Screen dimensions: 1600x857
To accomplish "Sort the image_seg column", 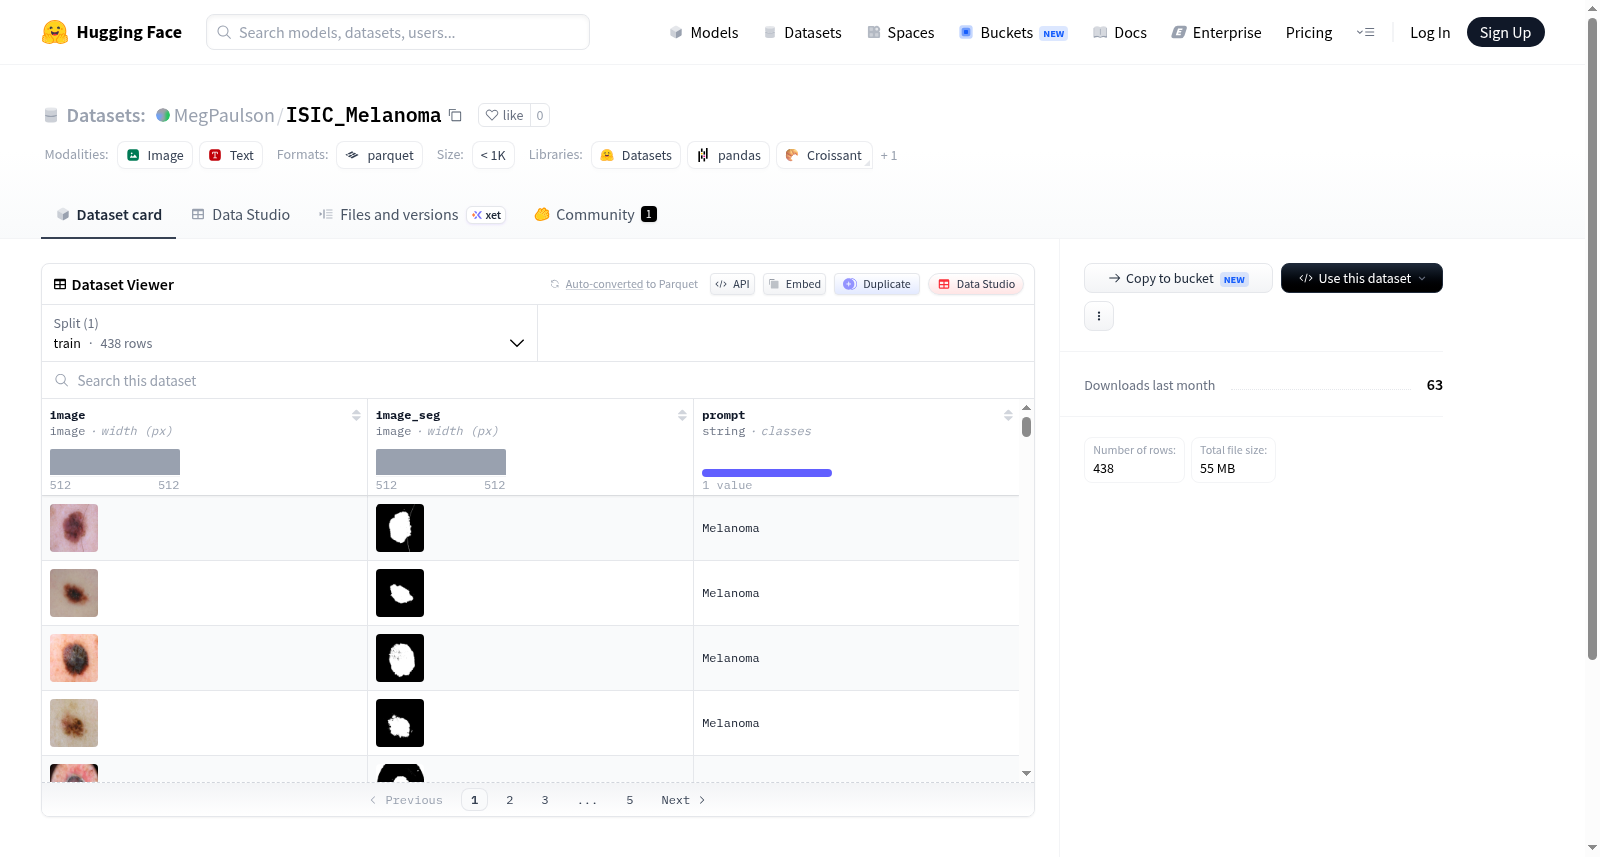I will (x=682, y=415).
